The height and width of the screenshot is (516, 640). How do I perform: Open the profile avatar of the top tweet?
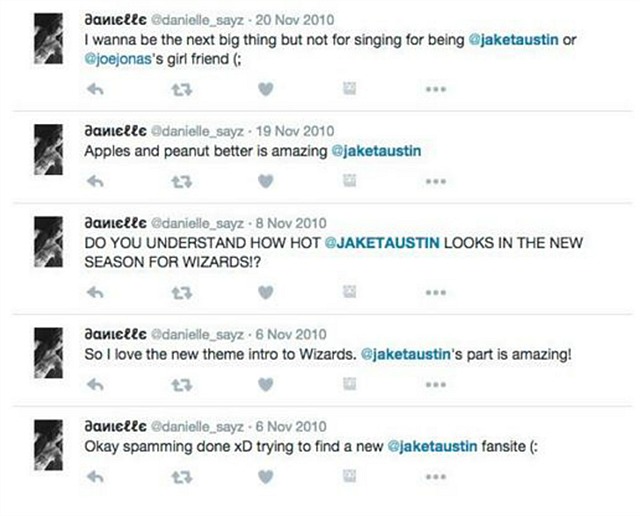[49, 39]
